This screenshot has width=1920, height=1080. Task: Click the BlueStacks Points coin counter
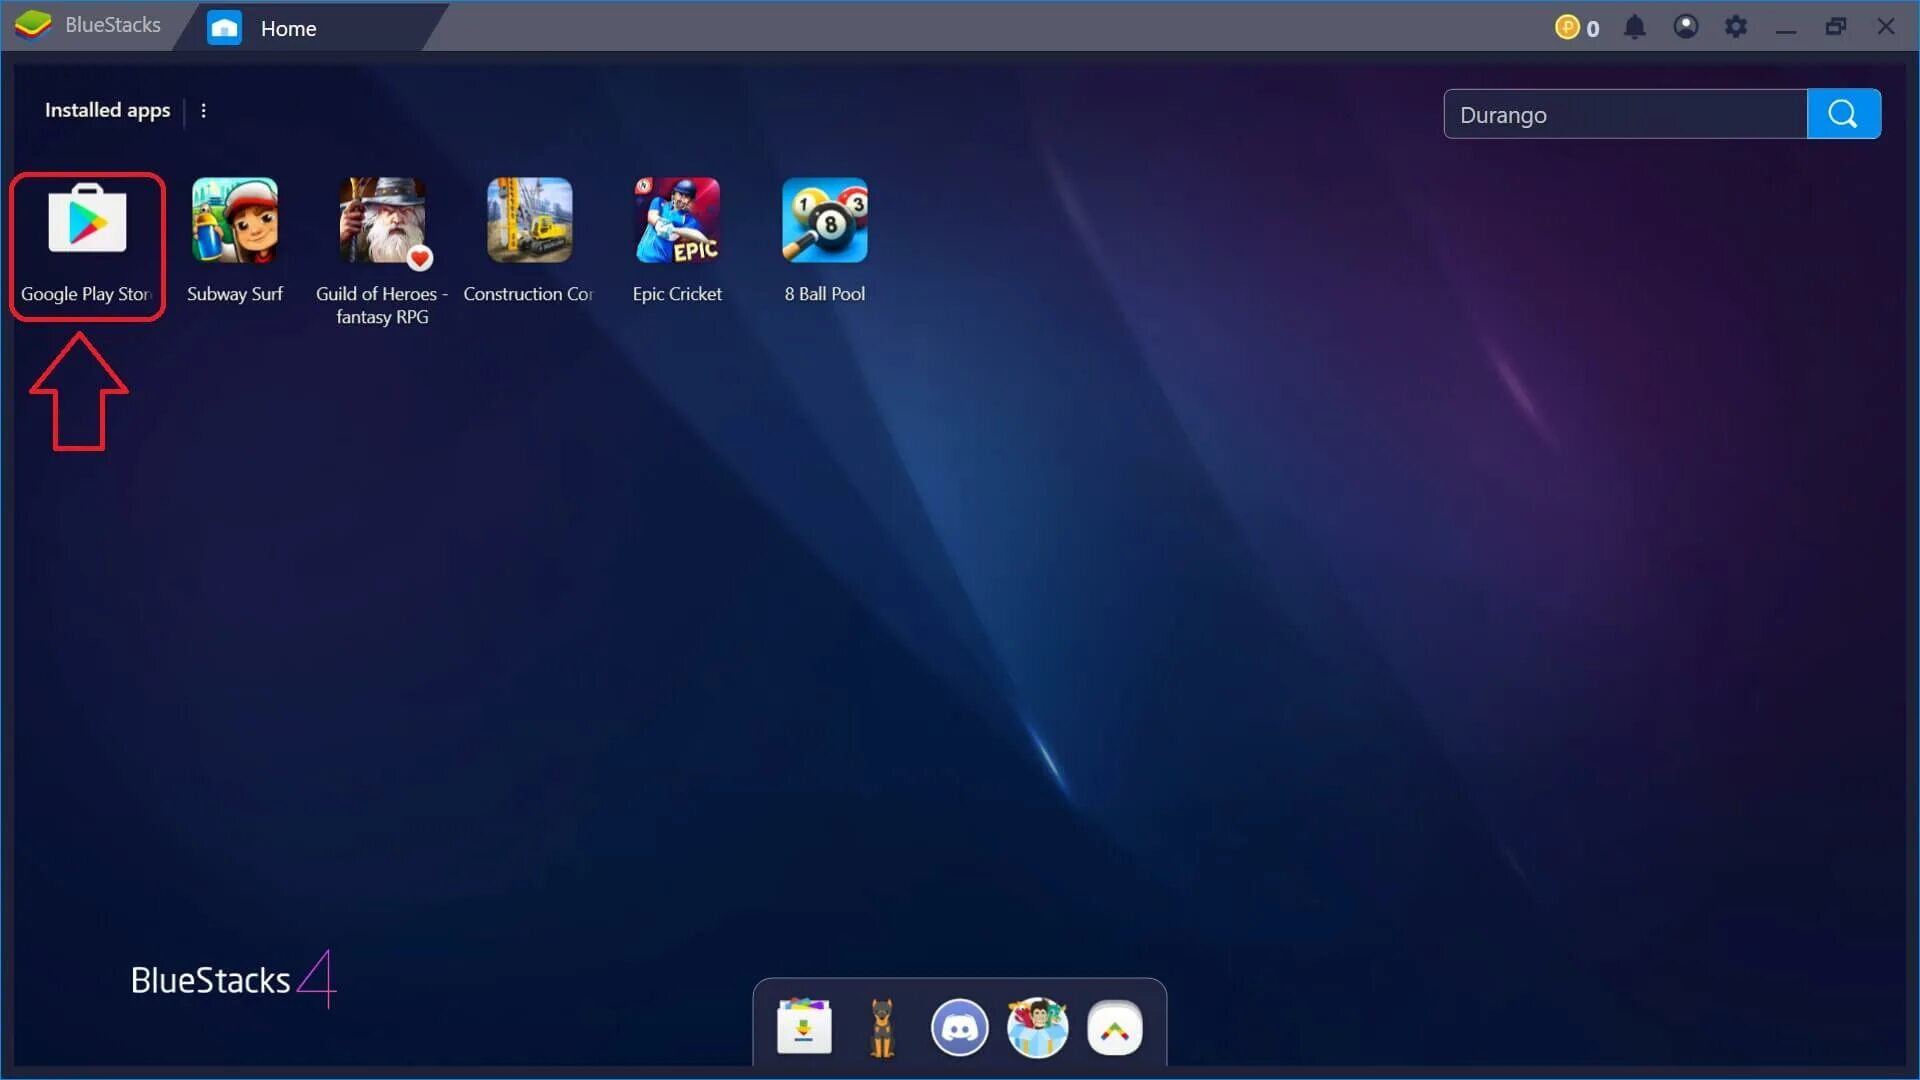click(1576, 27)
